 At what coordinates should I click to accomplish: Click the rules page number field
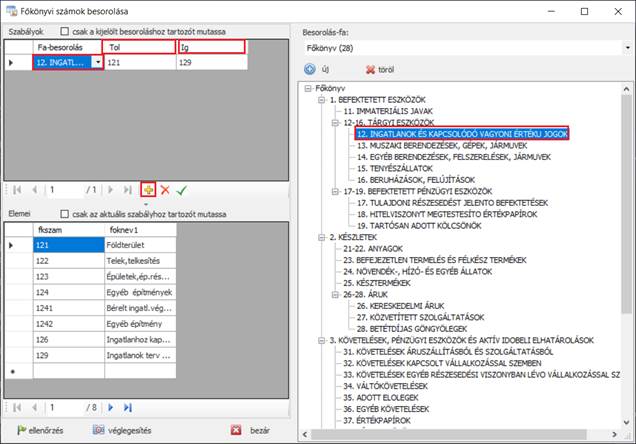(65, 190)
